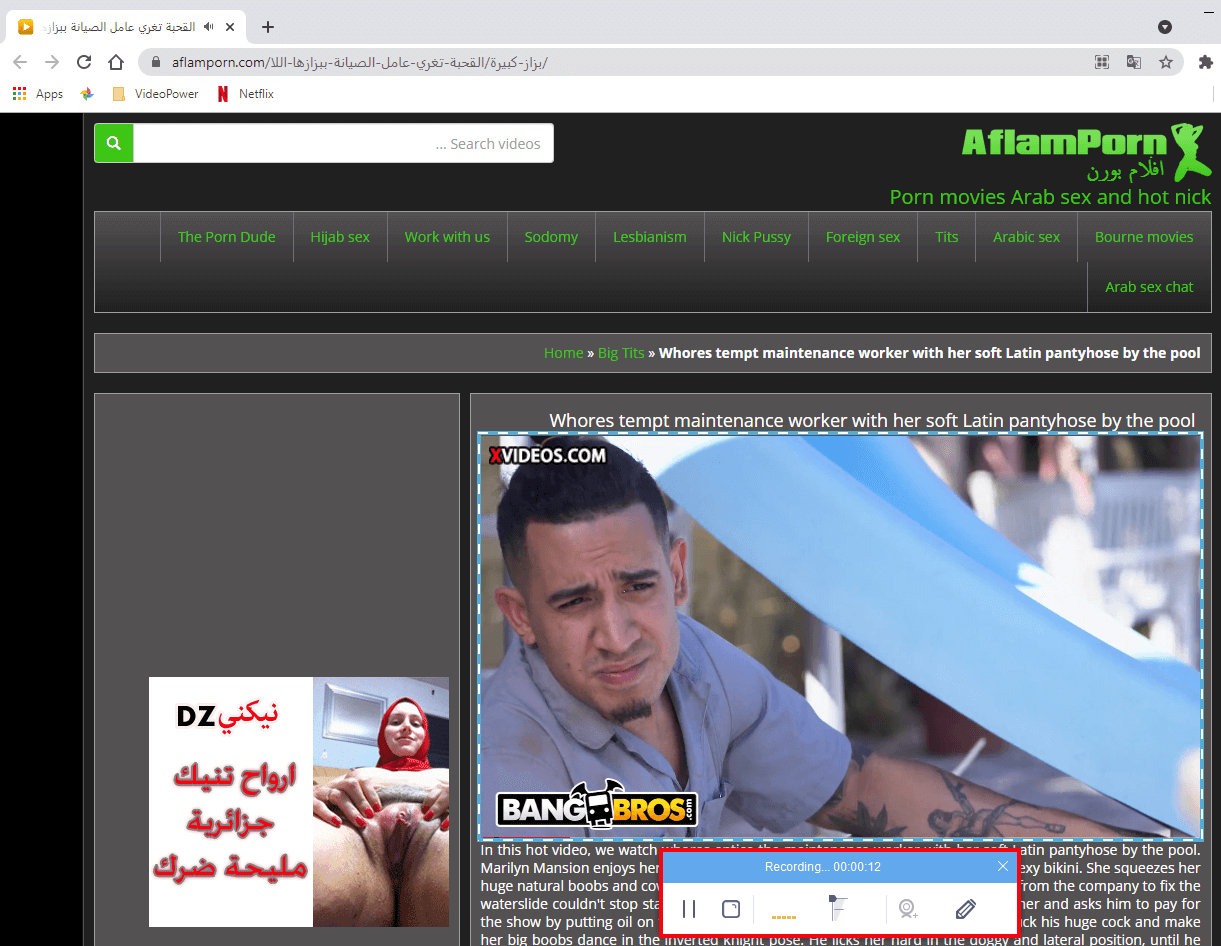Go back to the previous page
This screenshot has height=946, width=1221.
click(x=21, y=62)
